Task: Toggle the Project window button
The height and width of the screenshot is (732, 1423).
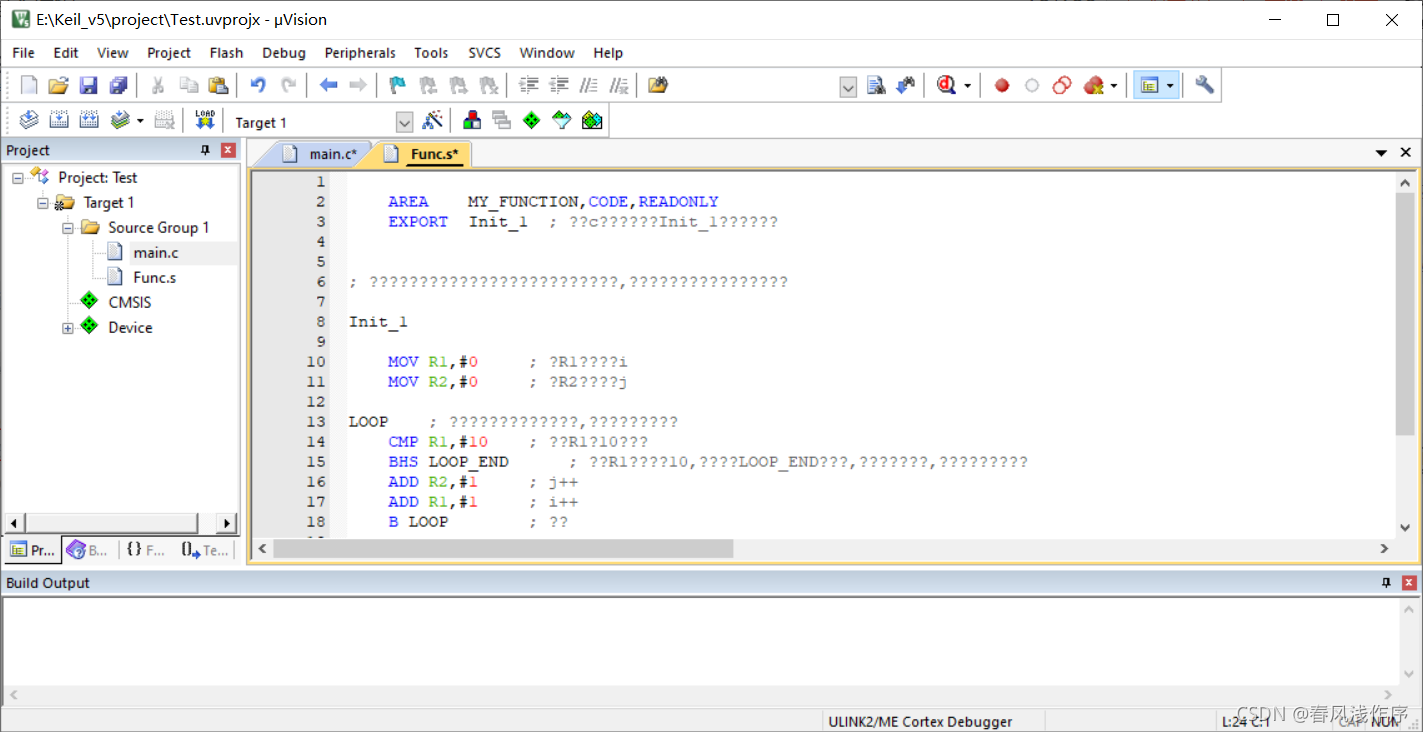Action: (x=1148, y=86)
